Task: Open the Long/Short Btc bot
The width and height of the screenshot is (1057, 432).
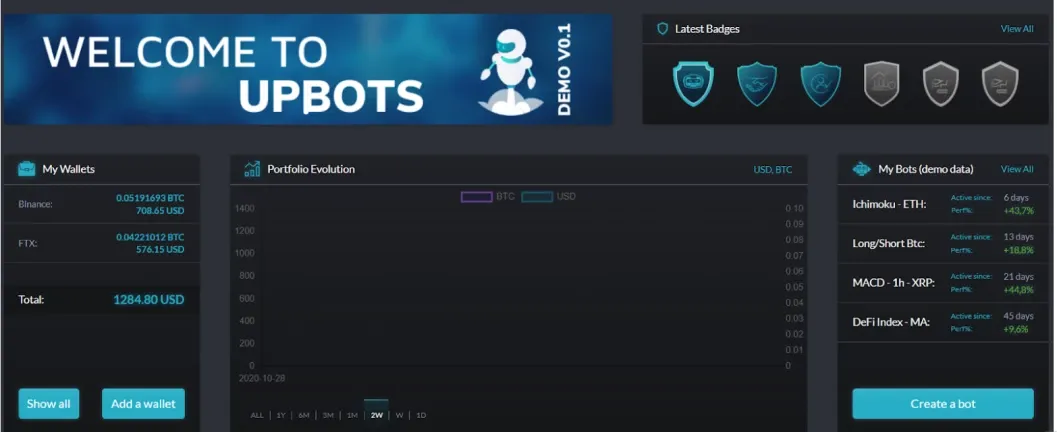Action: 888,243
